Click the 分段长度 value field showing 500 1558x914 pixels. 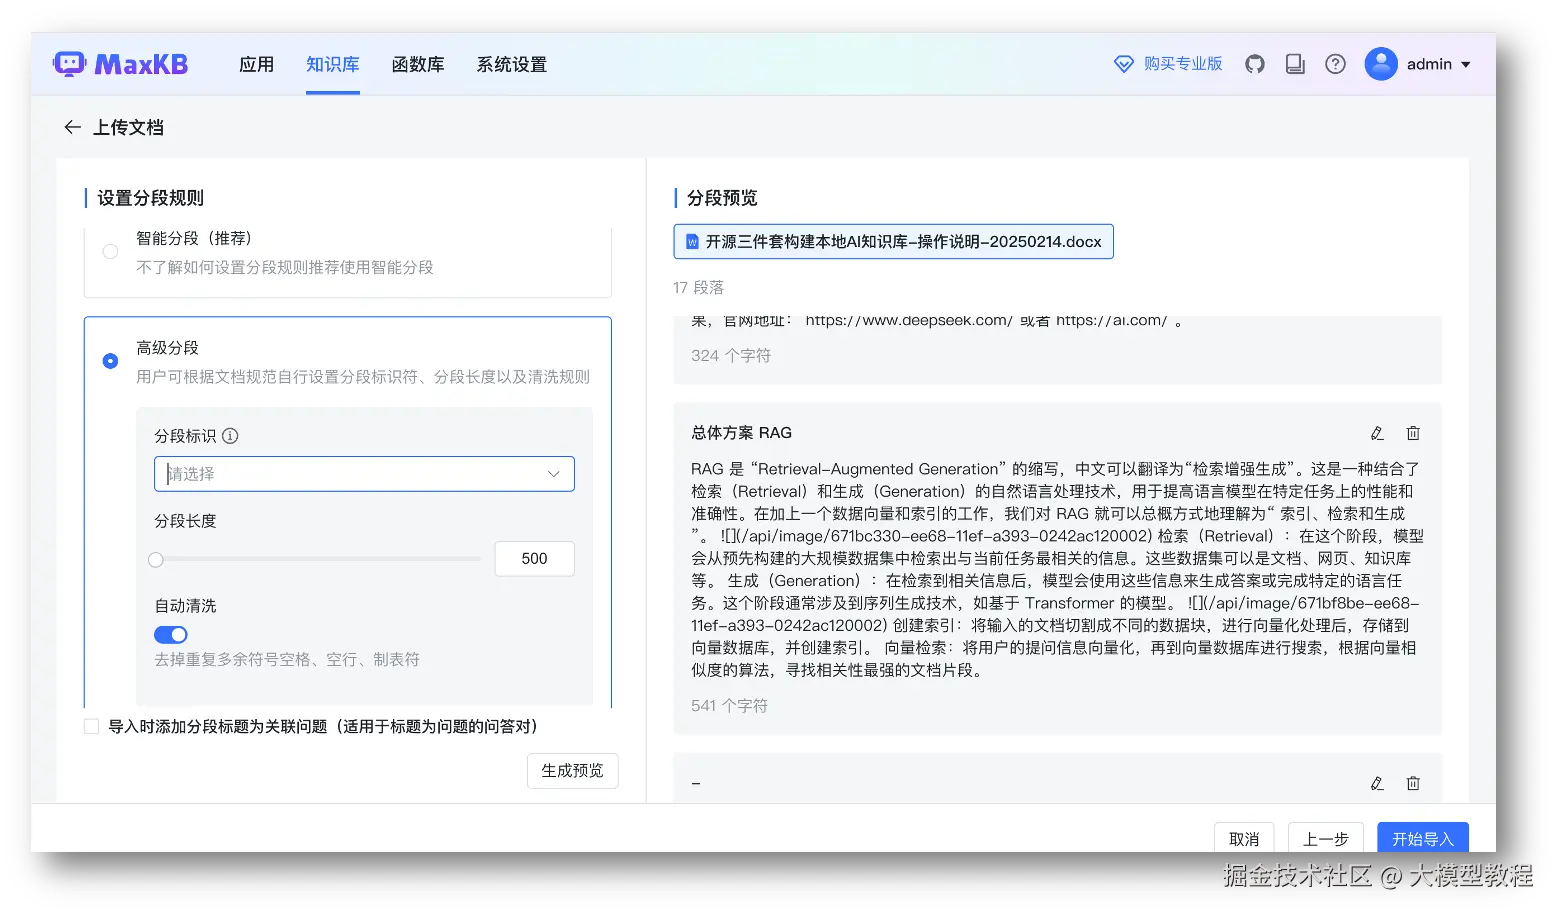point(535,559)
